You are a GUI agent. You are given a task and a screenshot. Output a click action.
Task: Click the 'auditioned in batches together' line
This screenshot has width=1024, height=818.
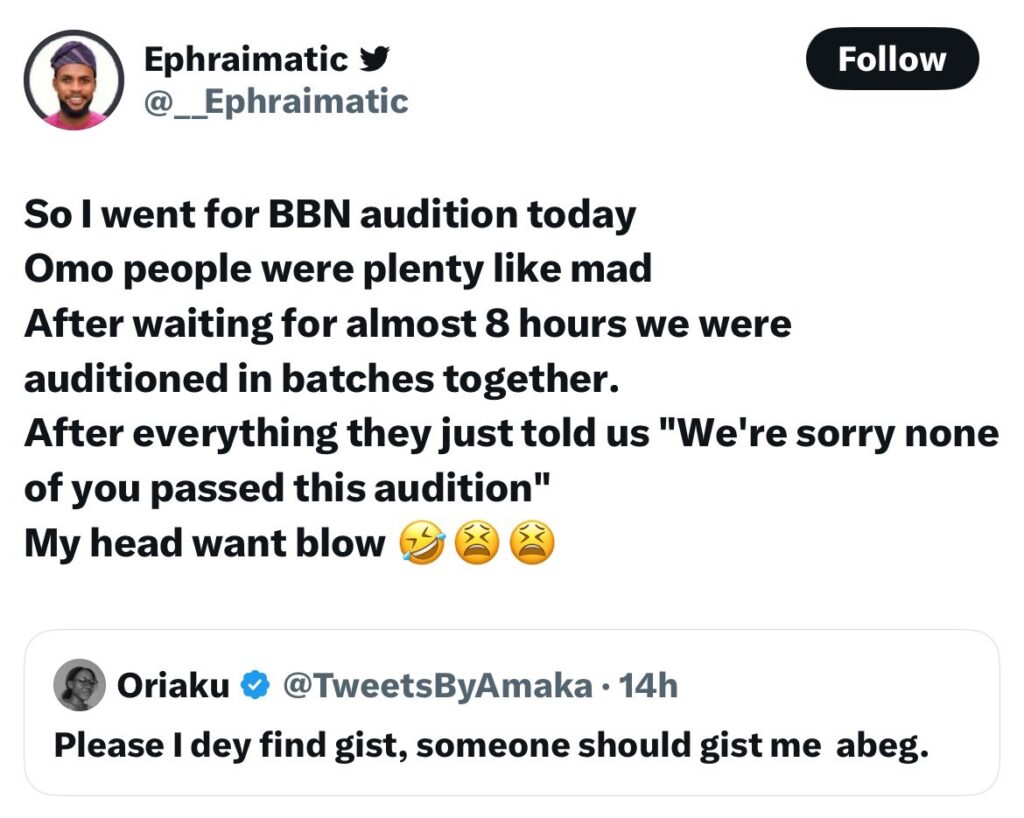click(x=321, y=379)
